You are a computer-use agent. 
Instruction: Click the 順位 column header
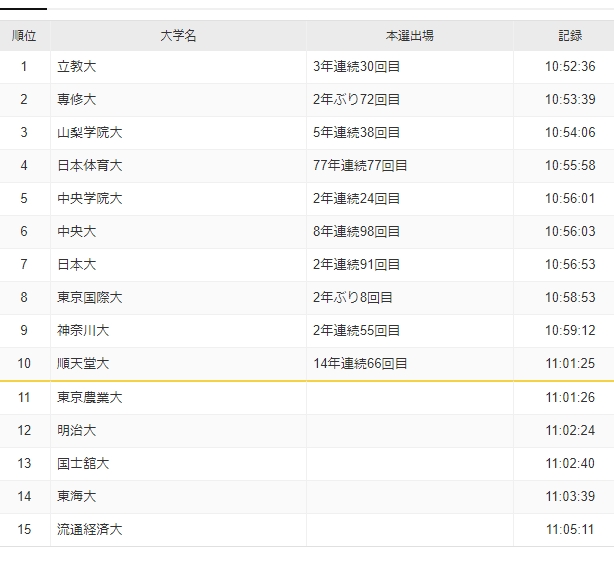(24, 36)
